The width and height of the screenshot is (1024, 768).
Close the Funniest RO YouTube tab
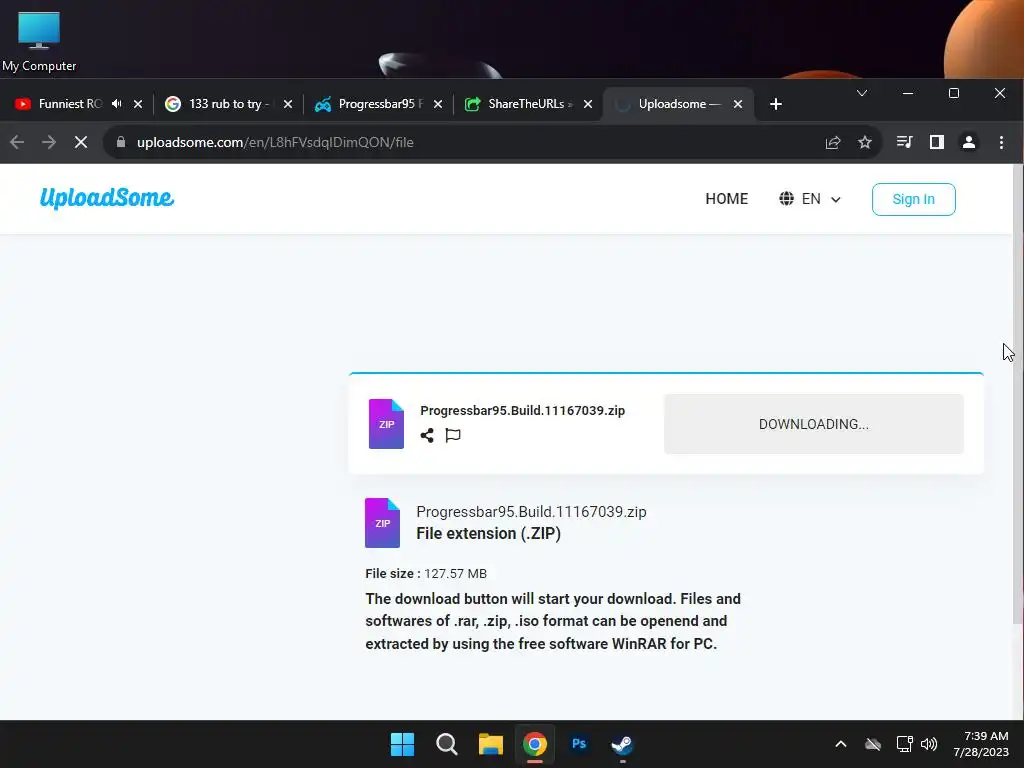point(138,104)
